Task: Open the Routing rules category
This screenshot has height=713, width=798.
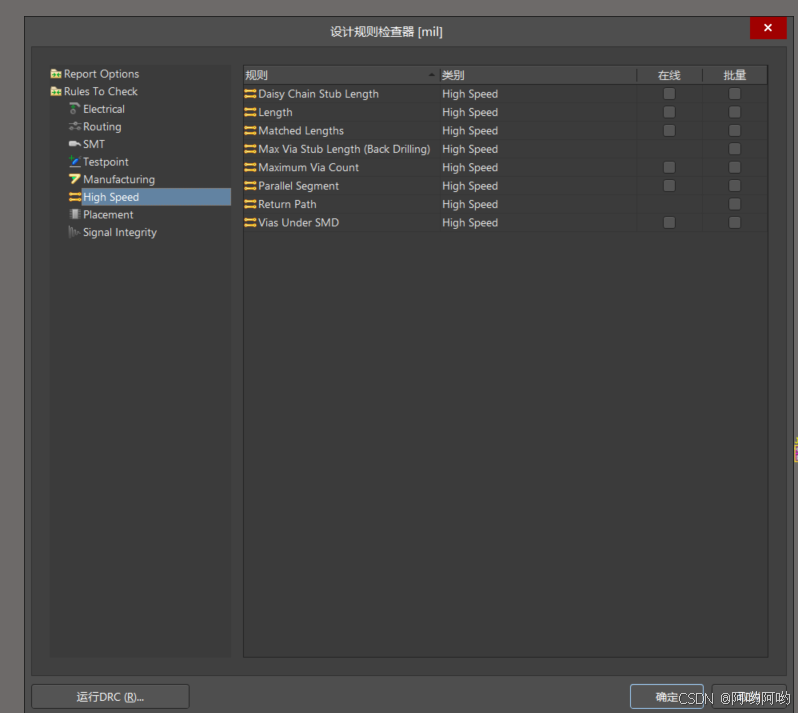Action: click(102, 127)
